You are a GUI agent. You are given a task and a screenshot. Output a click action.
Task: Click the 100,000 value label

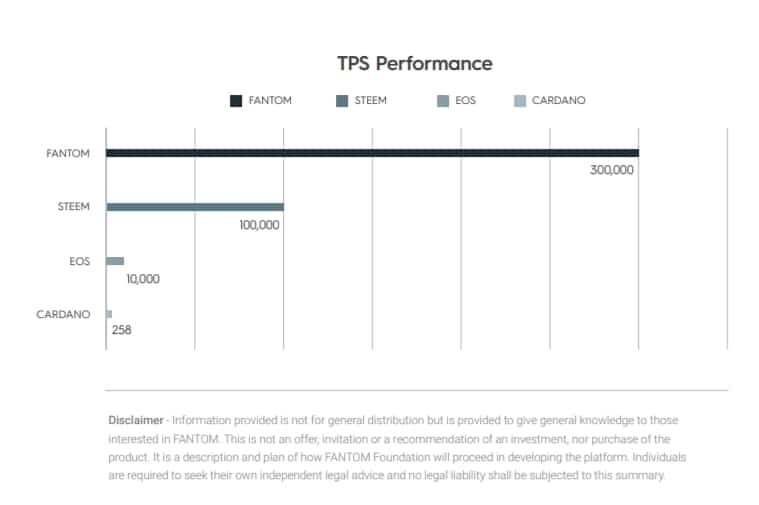click(259, 225)
